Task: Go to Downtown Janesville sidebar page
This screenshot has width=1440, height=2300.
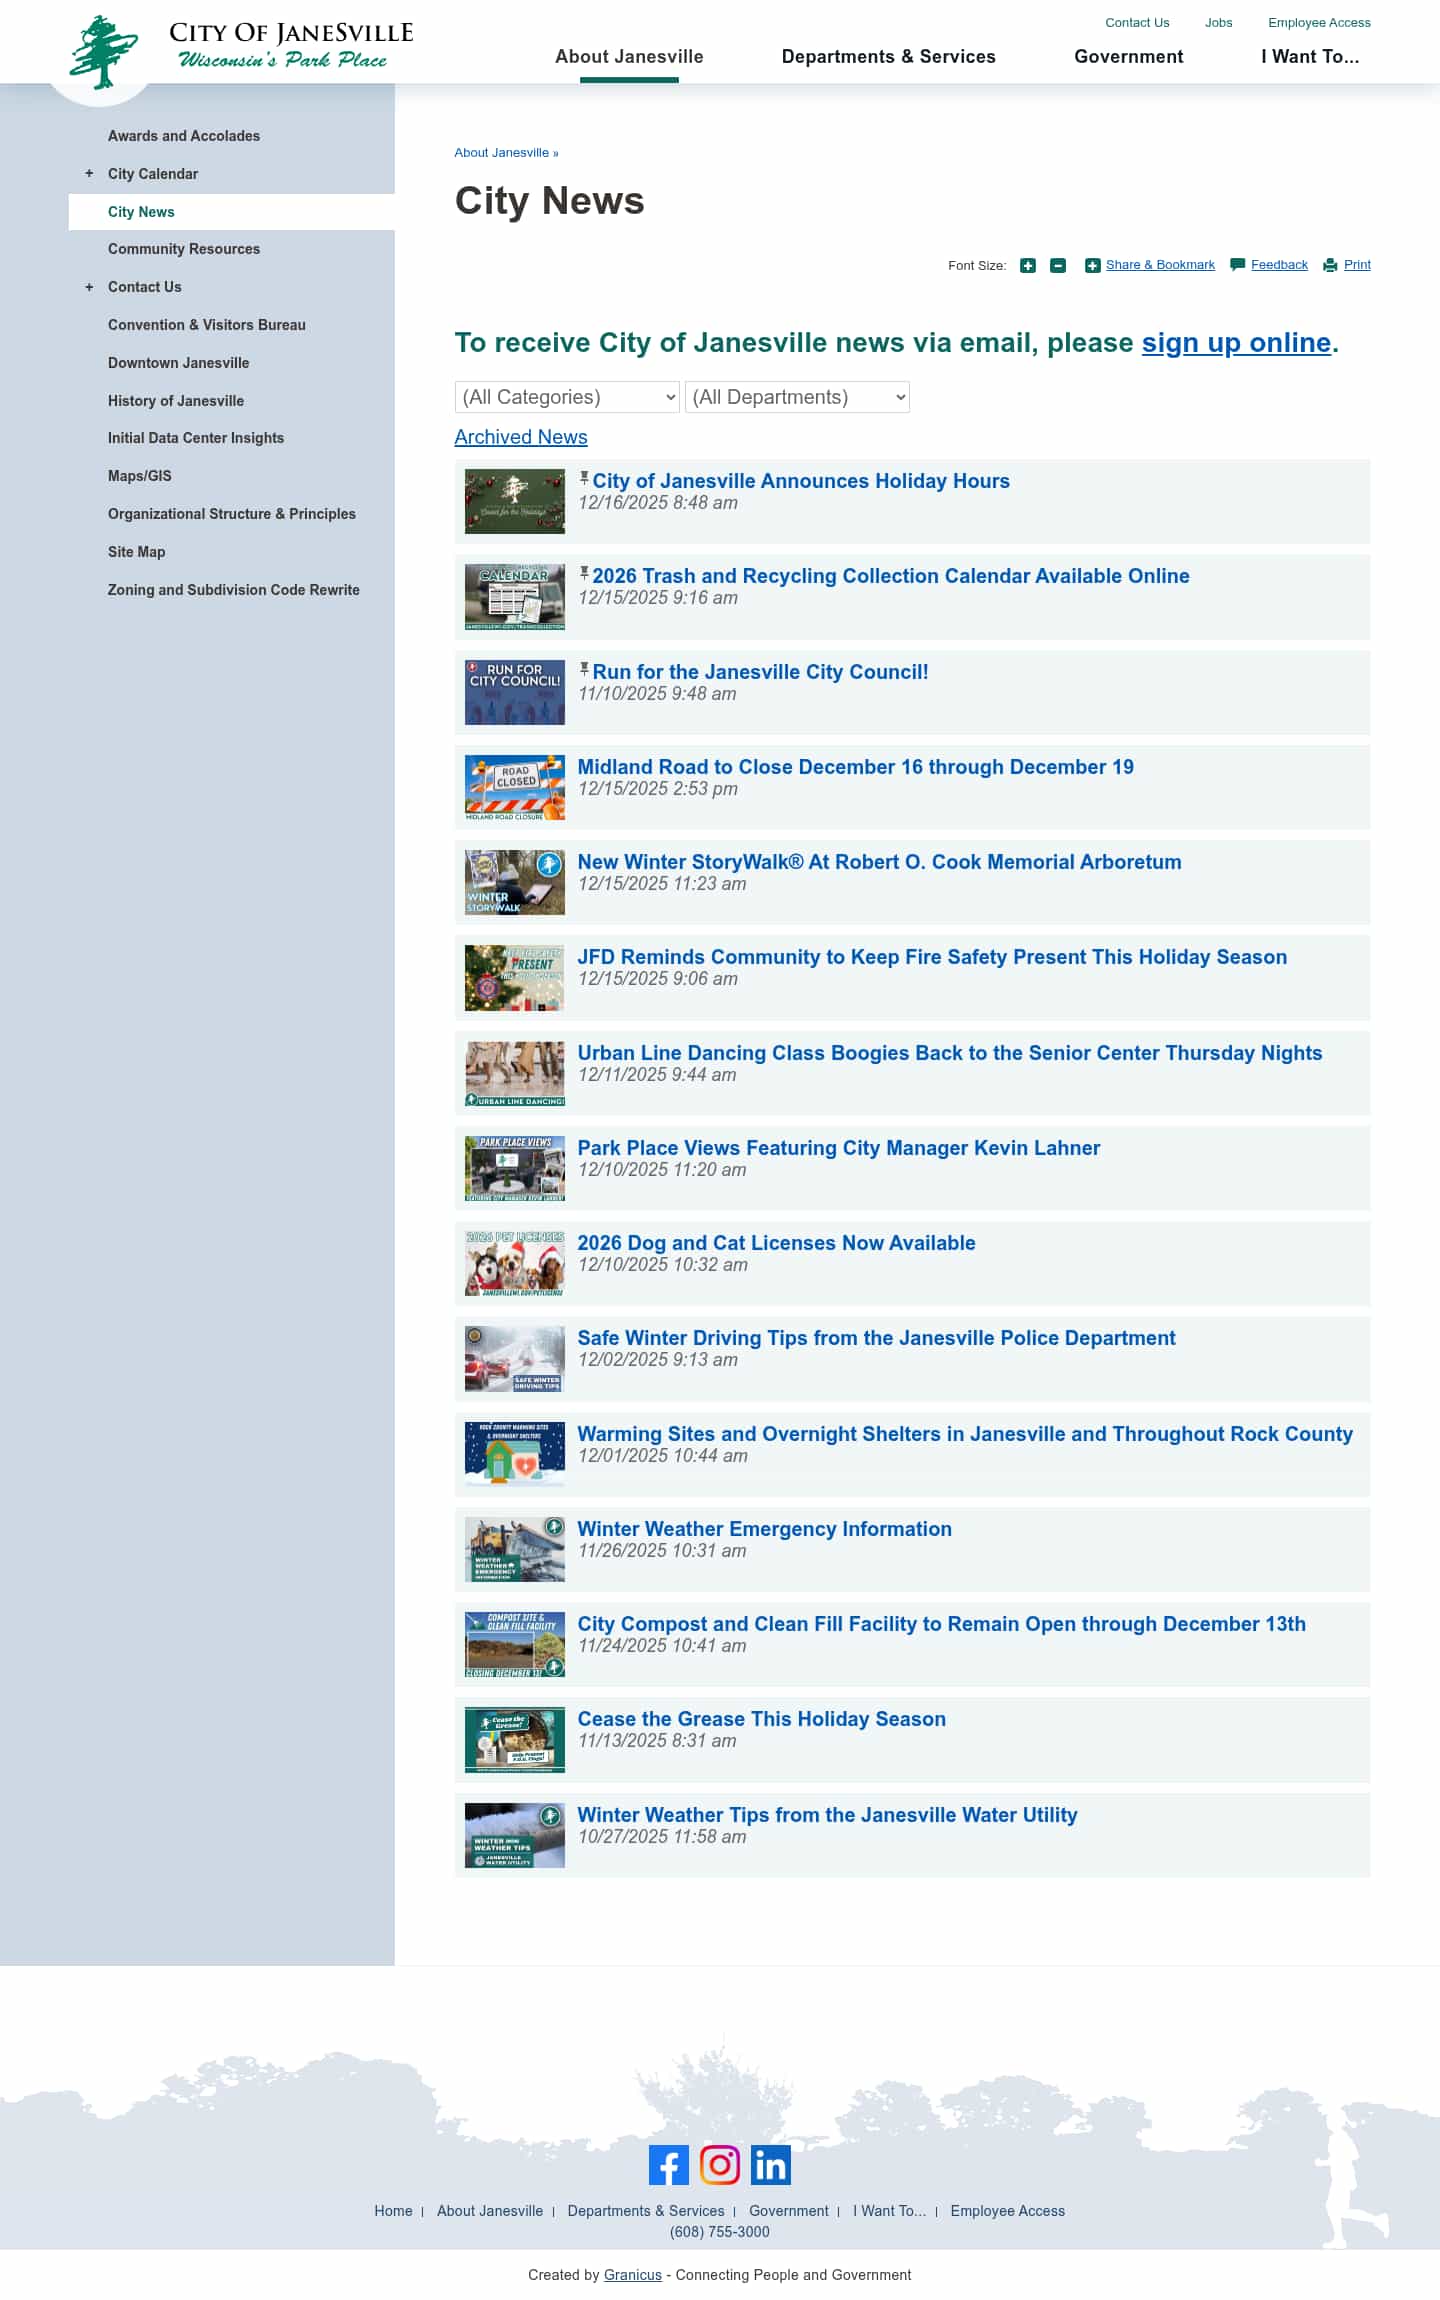Action: click(178, 363)
